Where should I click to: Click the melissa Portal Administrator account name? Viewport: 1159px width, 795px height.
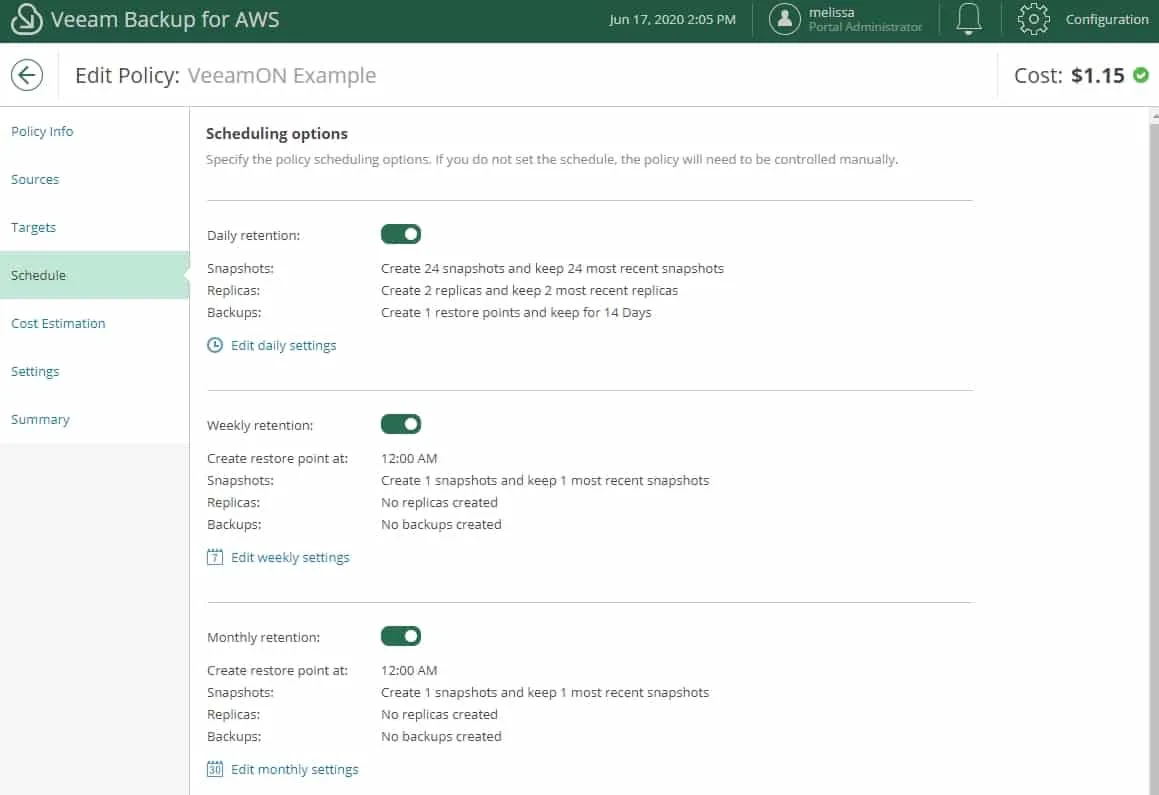point(865,19)
